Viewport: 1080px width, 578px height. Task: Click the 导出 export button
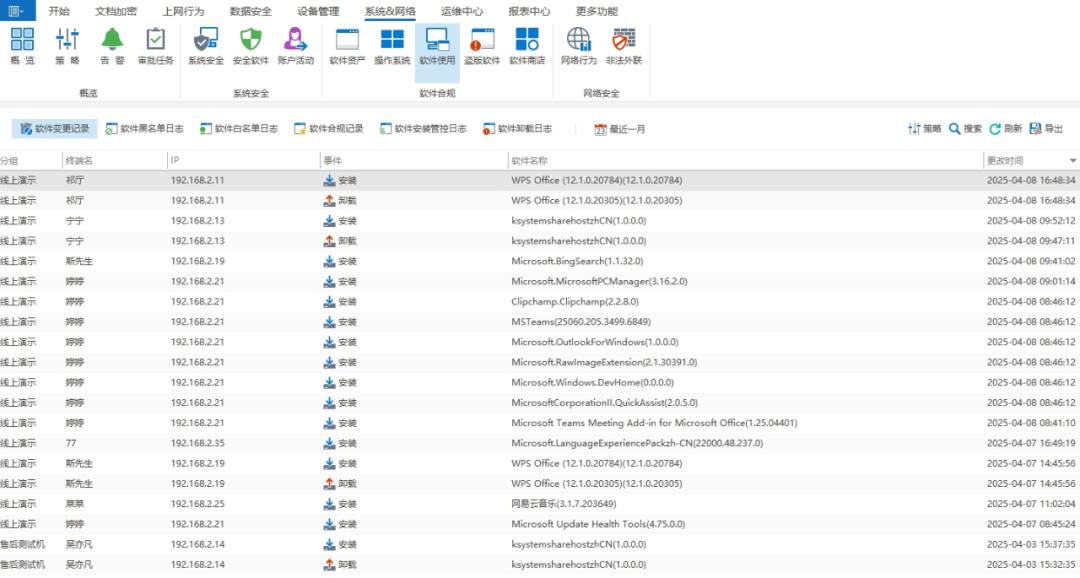pos(1046,129)
